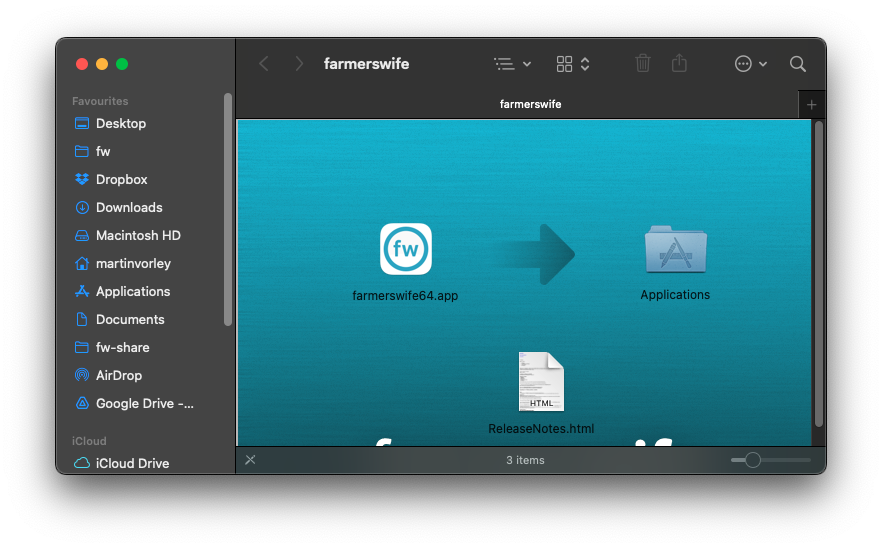Go back with the left chevron

pos(264,64)
